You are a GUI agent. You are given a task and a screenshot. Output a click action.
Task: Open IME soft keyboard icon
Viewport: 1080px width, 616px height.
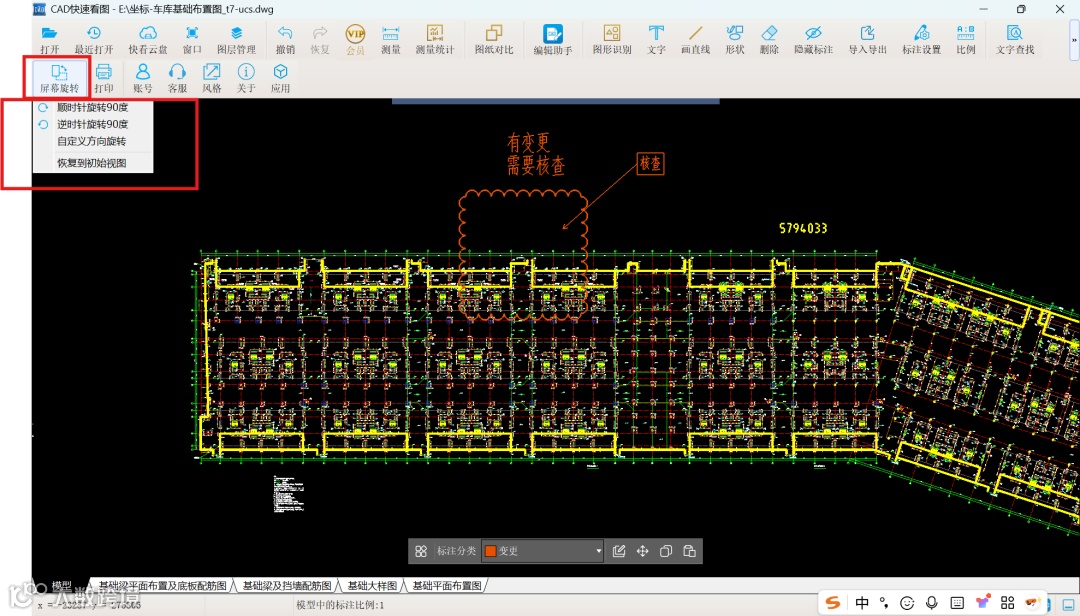coord(957,603)
